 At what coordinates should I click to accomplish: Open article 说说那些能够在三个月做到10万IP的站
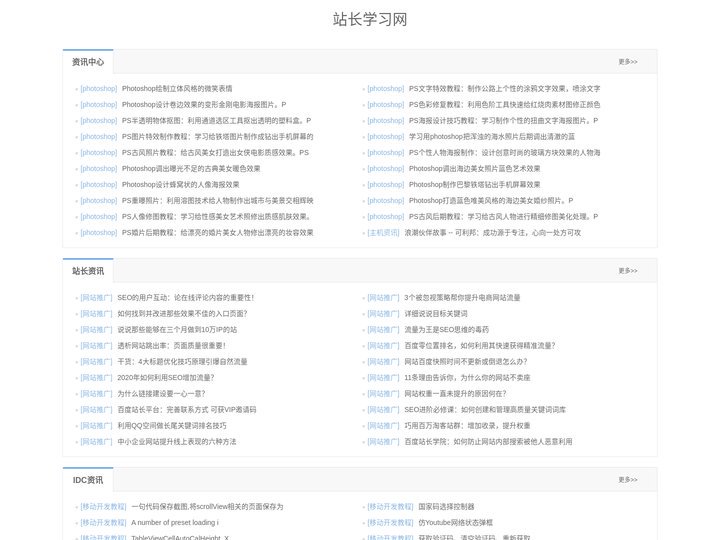[177, 330]
